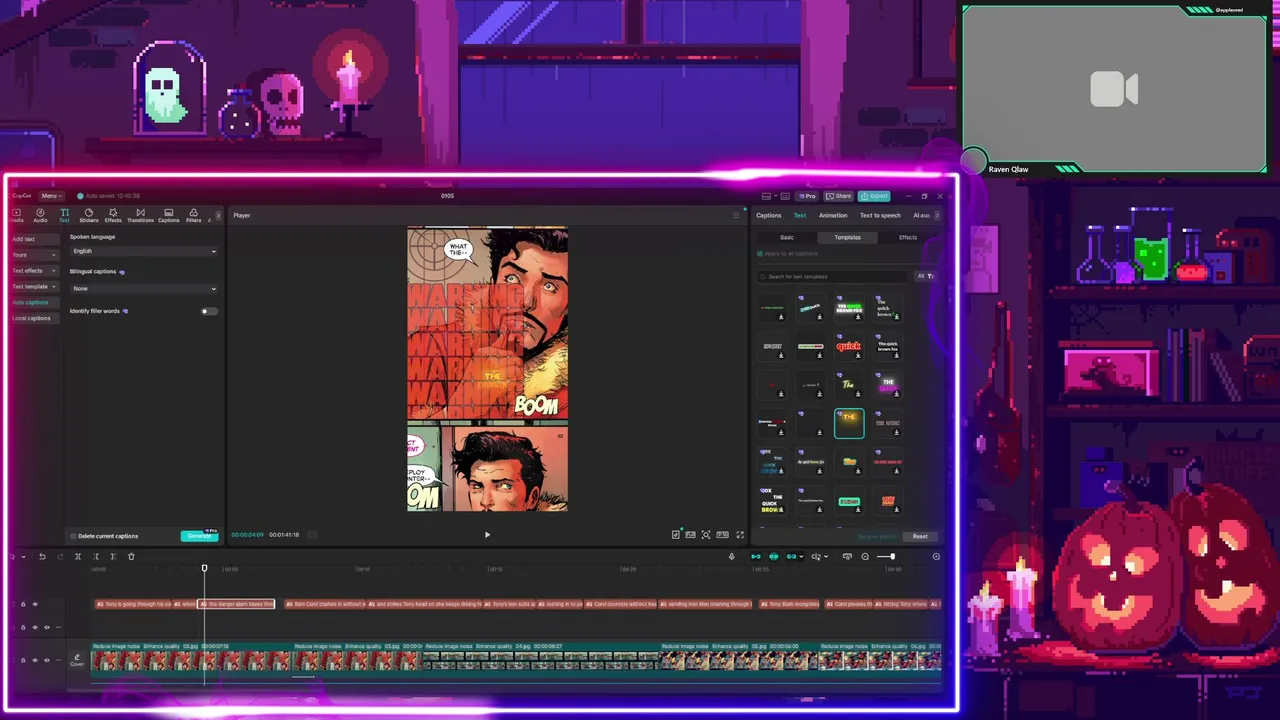Viewport: 1280px width, 720px height.
Task: Click the Split clip tool
Action: (77, 556)
